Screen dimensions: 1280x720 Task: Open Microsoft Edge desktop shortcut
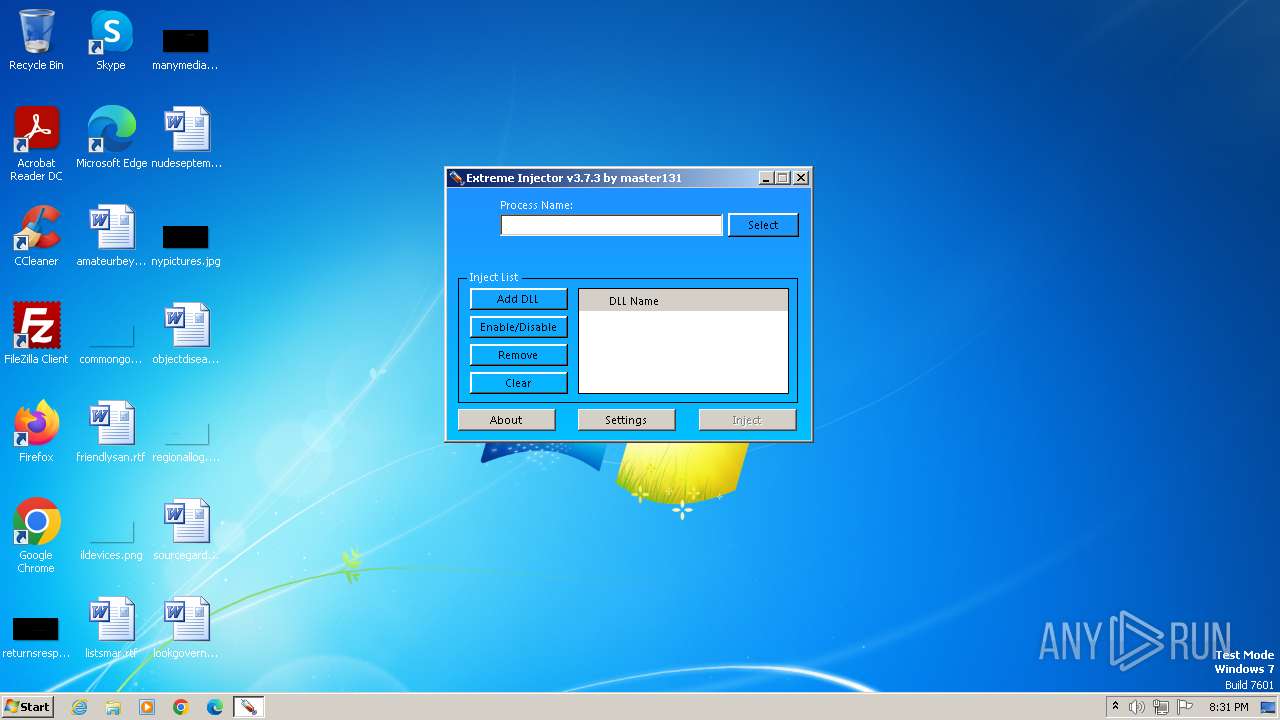(111, 137)
